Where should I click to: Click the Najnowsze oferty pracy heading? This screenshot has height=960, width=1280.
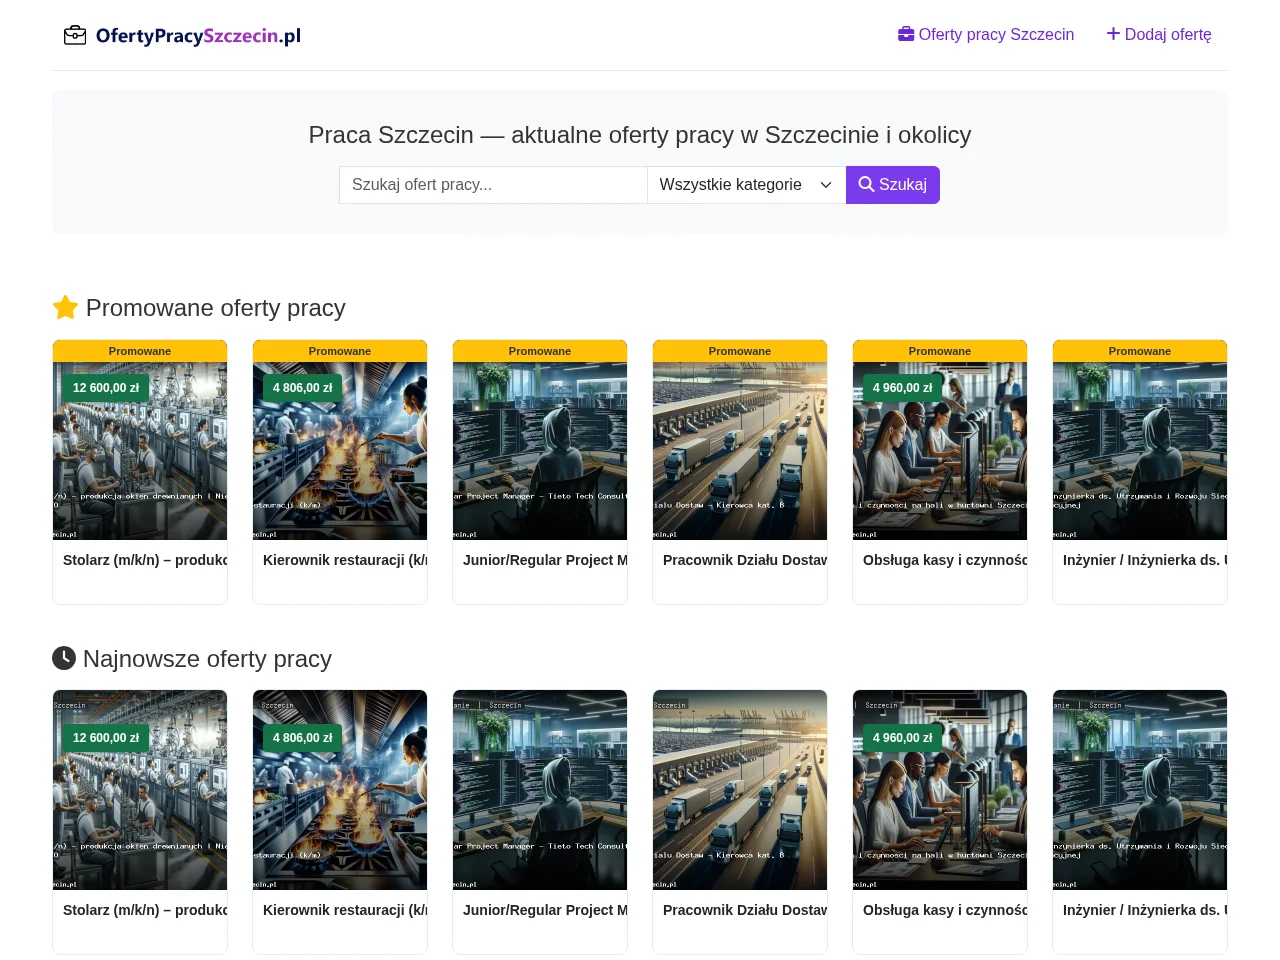click(192, 659)
